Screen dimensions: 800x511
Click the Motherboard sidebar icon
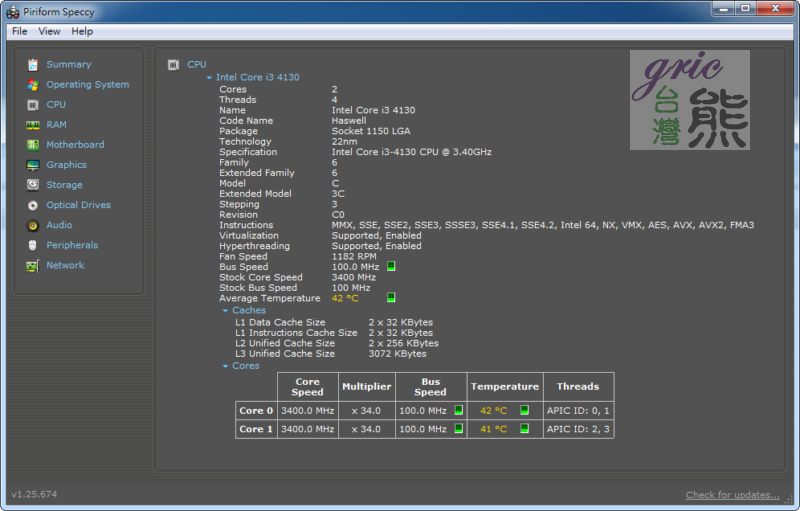point(33,145)
